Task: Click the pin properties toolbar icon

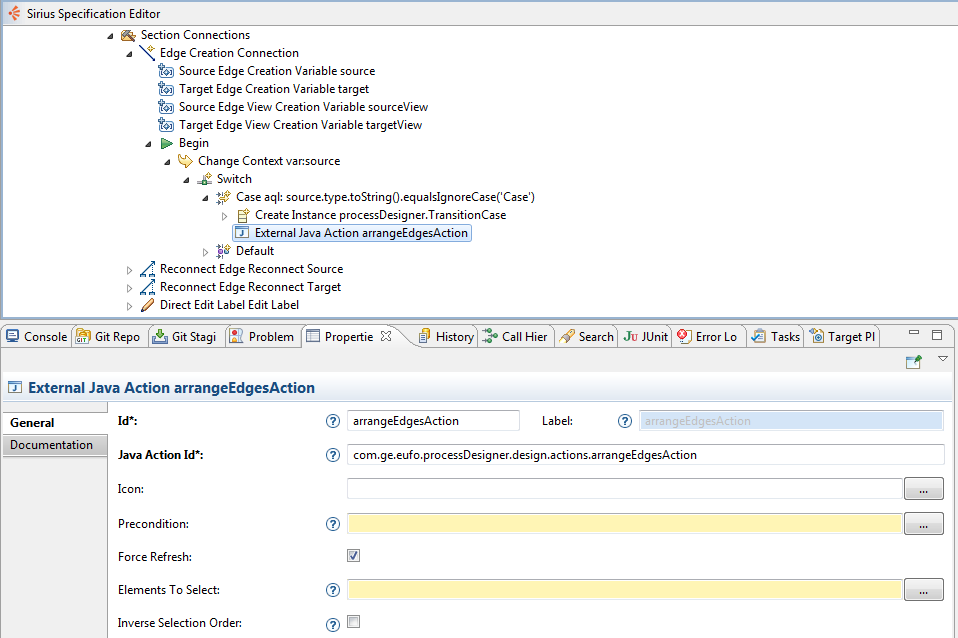Action: (913, 362)
